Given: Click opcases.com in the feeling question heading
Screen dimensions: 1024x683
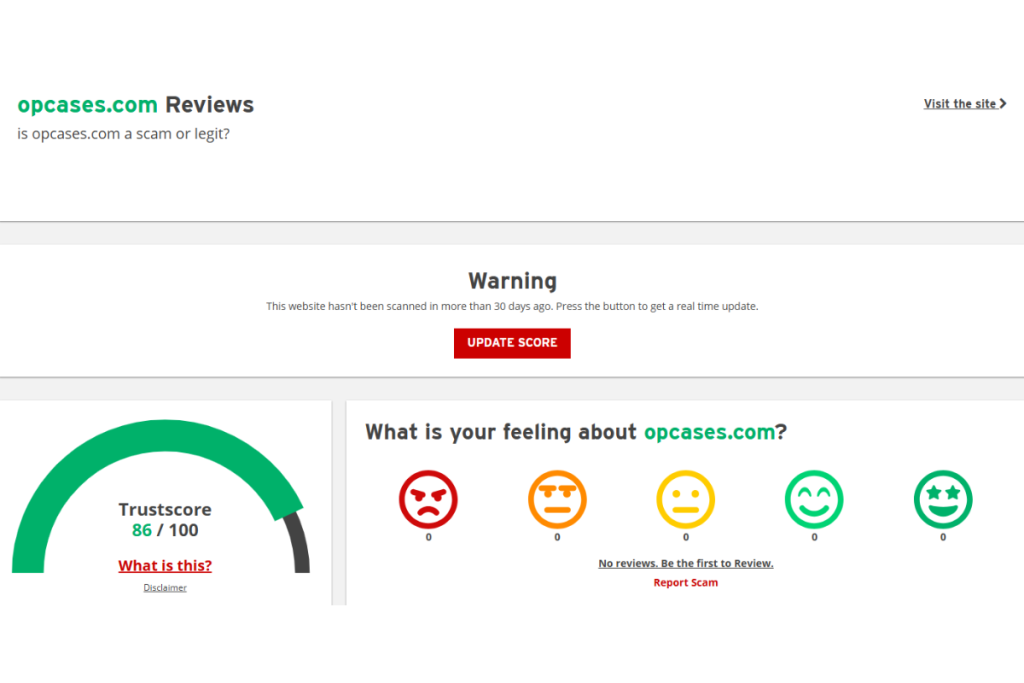Looking at the screenshot, I should [x=709, y=432].
